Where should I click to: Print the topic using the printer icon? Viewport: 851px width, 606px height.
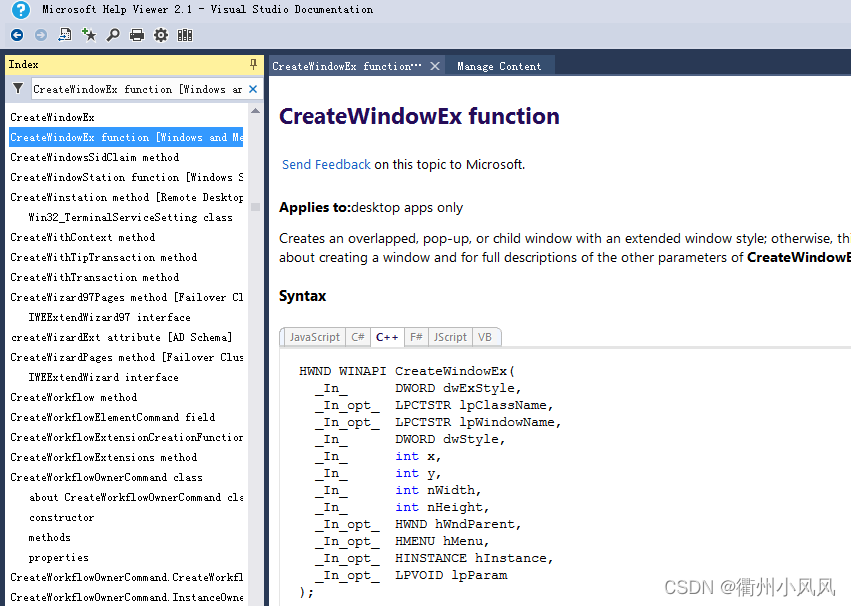(x=137, y=35)
